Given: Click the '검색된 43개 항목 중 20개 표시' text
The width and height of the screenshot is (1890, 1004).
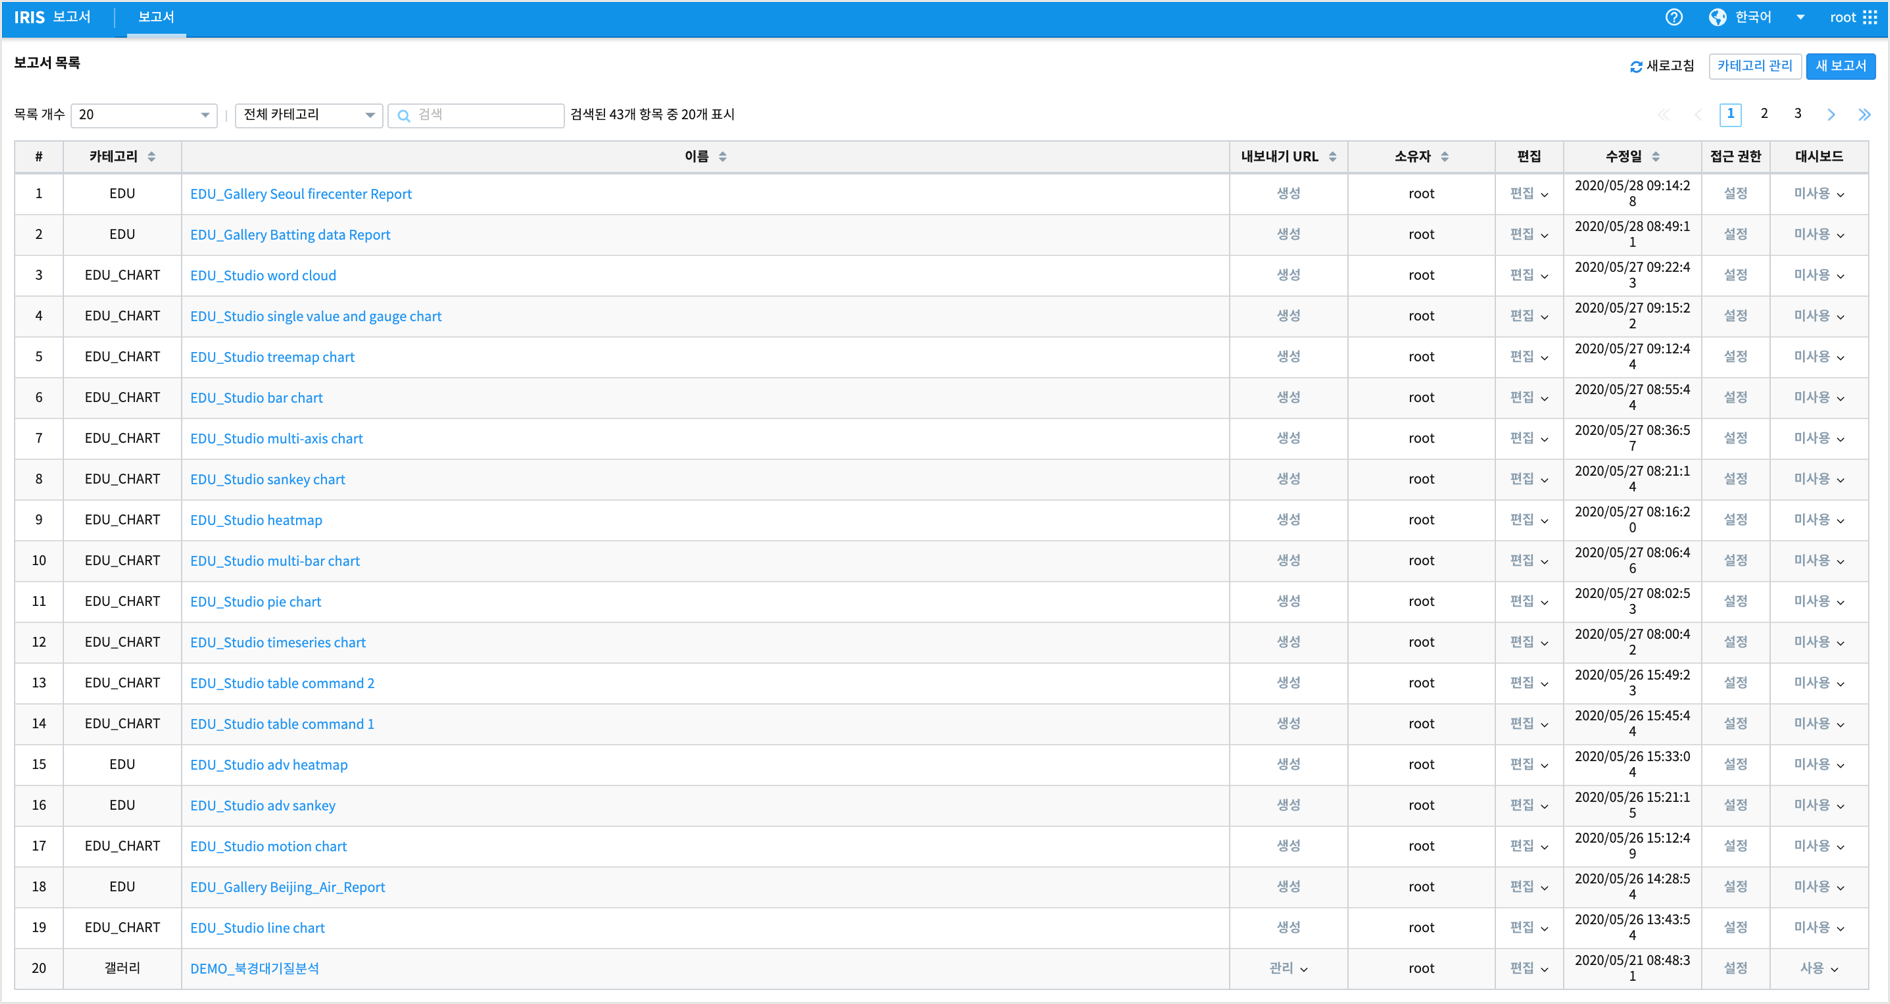Looking at the screenshot, I should click(x=652, y=115).
